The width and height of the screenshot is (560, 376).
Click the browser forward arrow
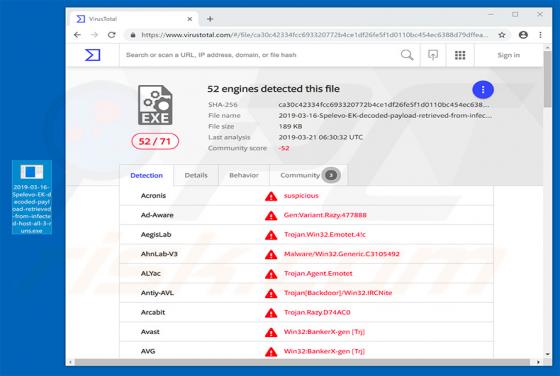point(94,35)
